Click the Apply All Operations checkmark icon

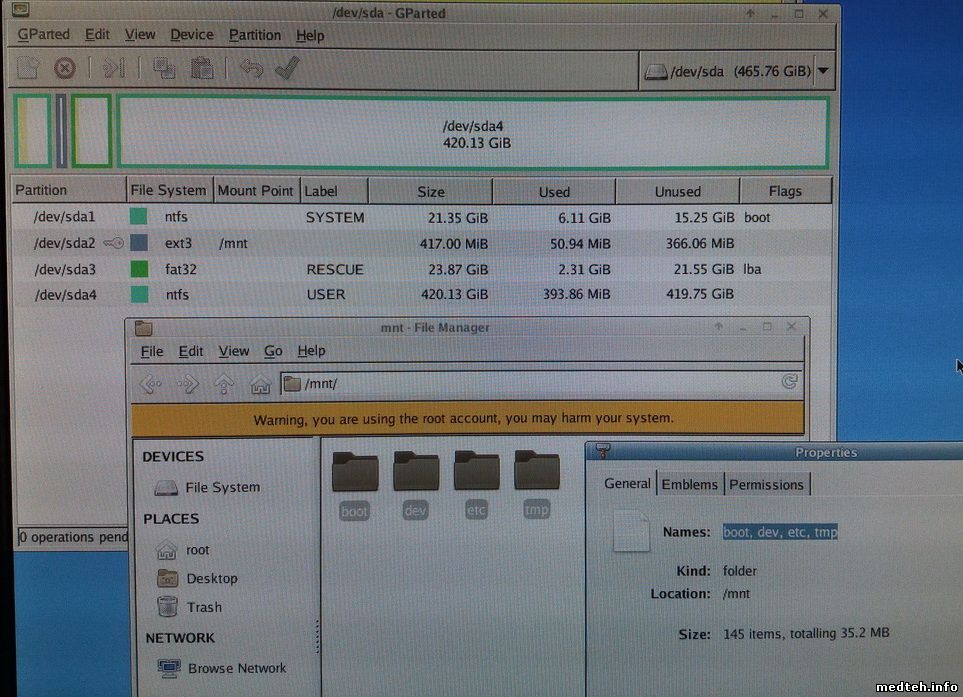point(288,68)
